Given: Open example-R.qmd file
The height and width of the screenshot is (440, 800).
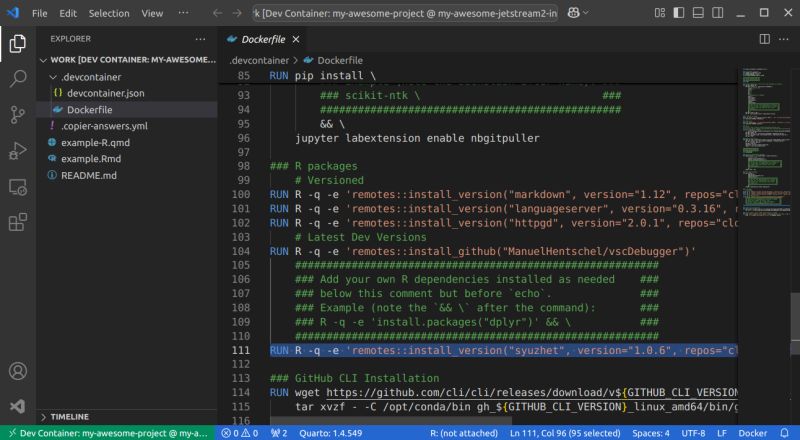Looking at the screenshot, I should (x=128, y=142).
